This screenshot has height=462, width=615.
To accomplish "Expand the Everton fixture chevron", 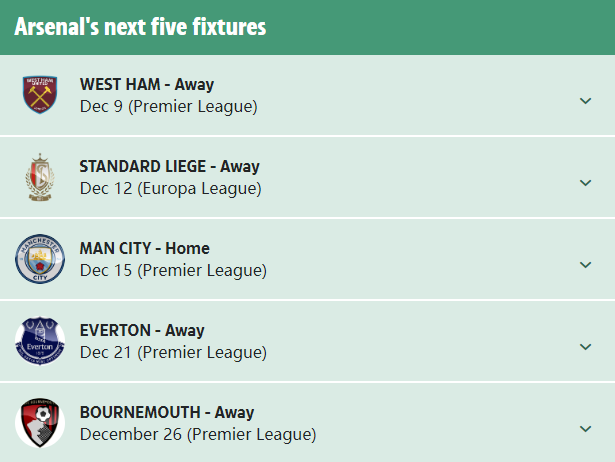I will coord(586,347).
